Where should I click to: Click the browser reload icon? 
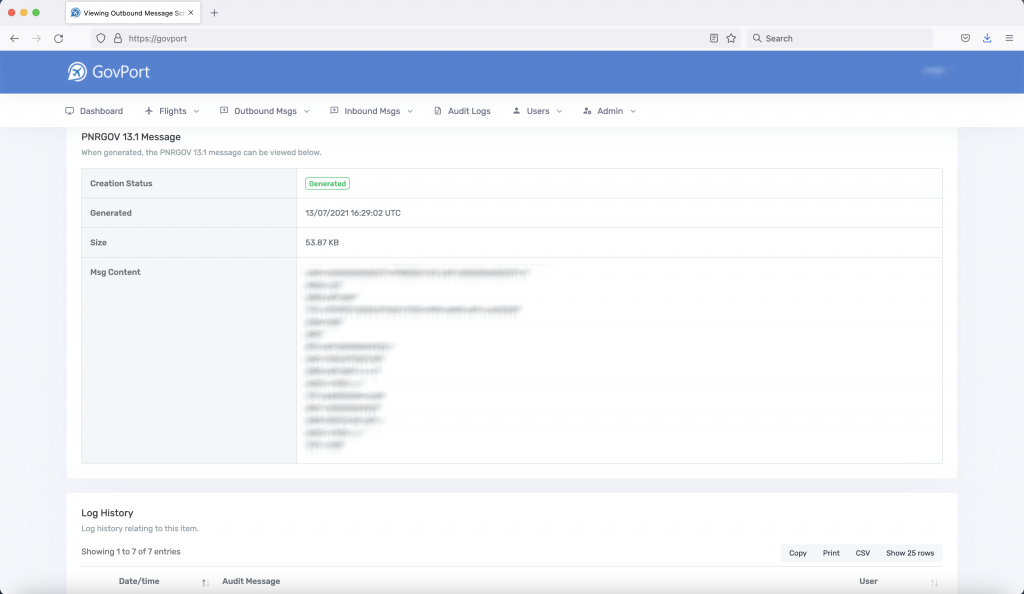point(58,38)
